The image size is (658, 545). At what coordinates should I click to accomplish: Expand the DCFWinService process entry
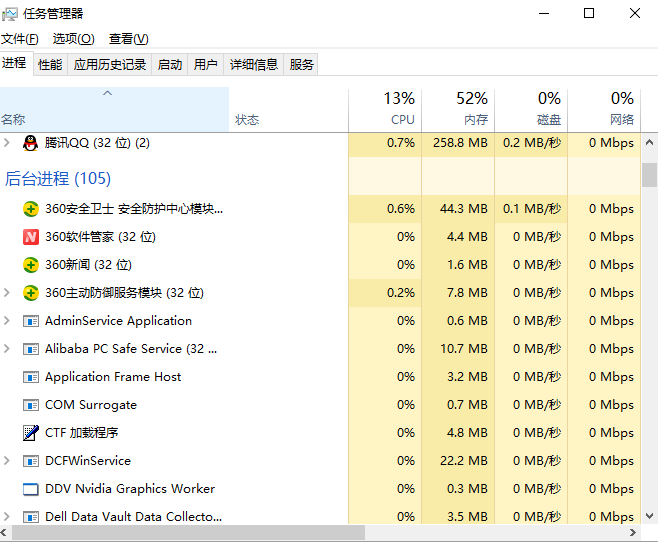pos(7,461)
